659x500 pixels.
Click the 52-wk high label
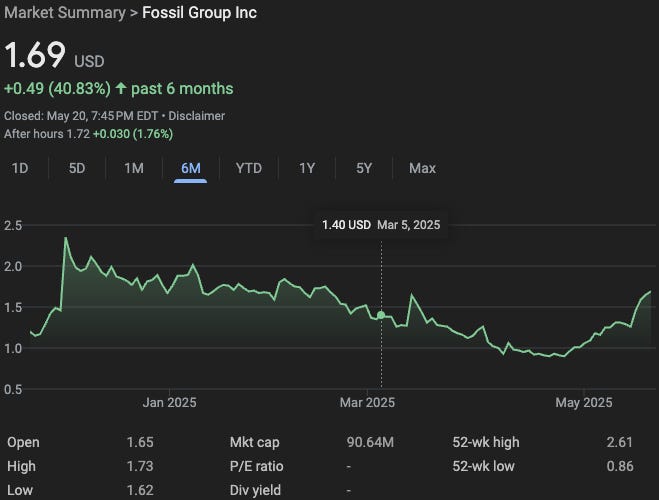(486, 442)
